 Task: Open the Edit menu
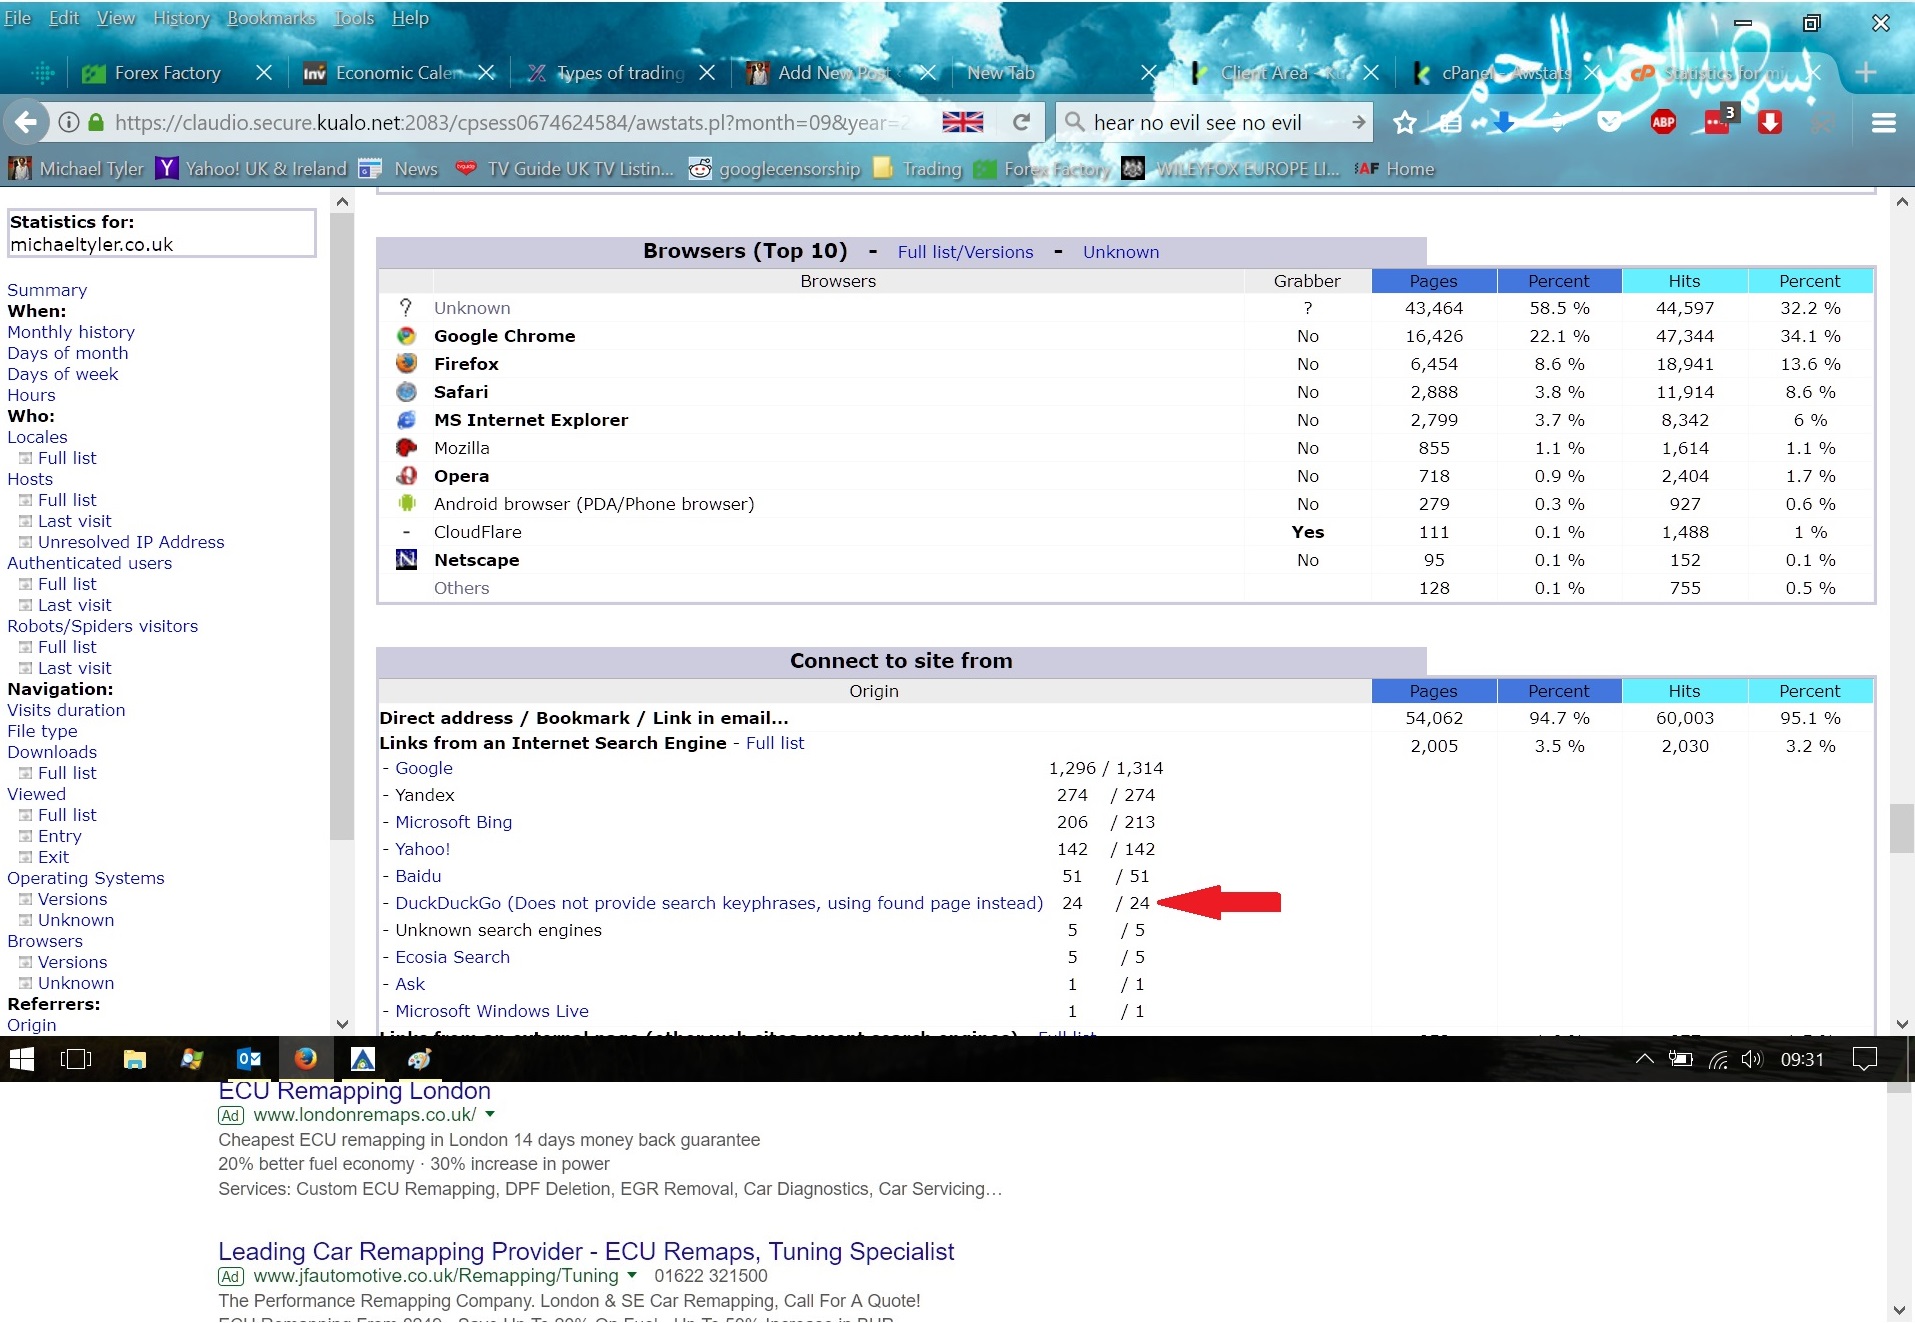tap(64, 18)
